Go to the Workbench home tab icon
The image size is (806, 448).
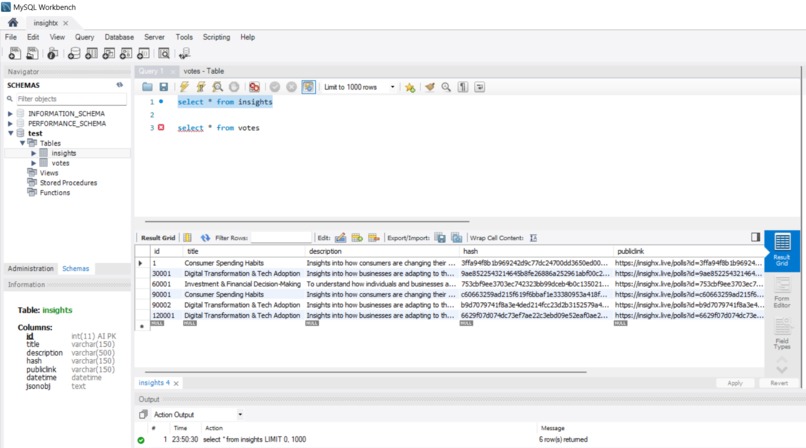tap(13, 22)
